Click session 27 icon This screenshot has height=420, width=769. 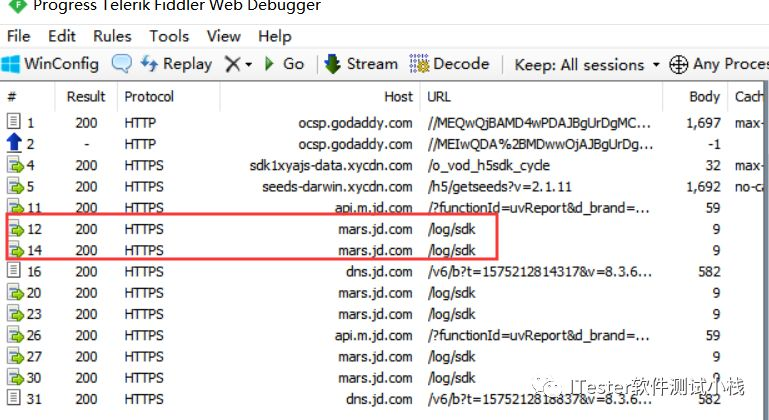15,357
